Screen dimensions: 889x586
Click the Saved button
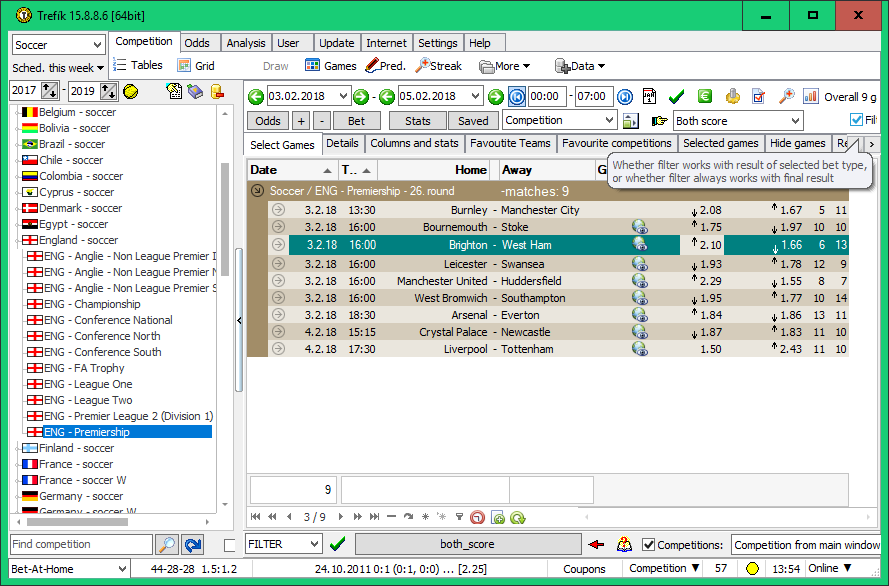[x=473, y=121]
